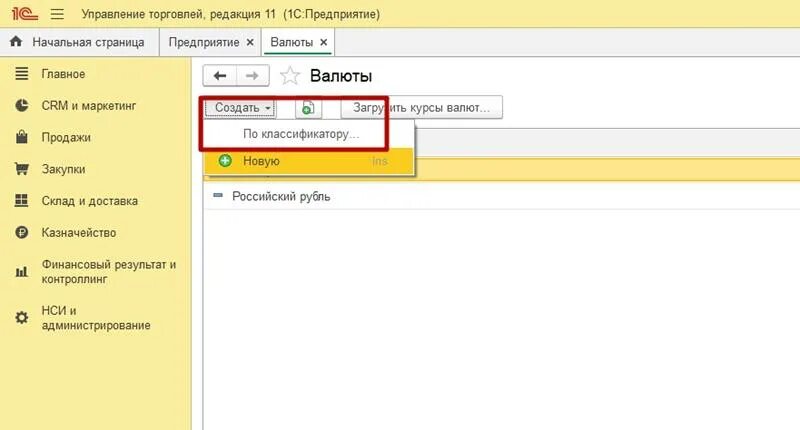Click the administration gear icon
Image resolution: width=800 pixels, height=430 pixels.
pos(21,318)
